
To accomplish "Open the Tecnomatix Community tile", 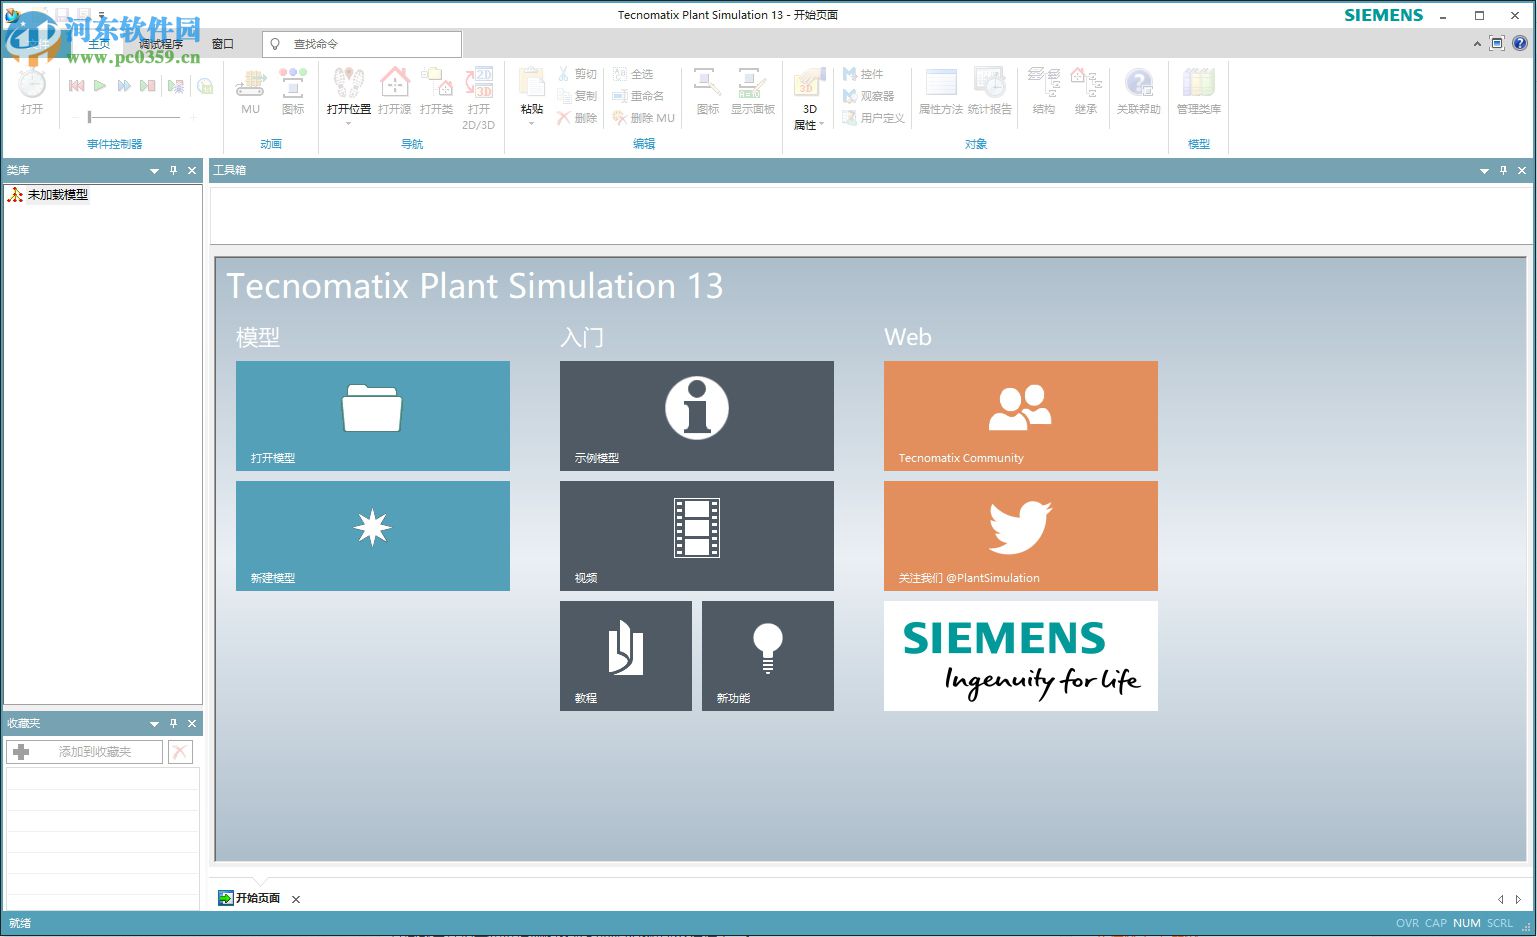I will 1021,416.
